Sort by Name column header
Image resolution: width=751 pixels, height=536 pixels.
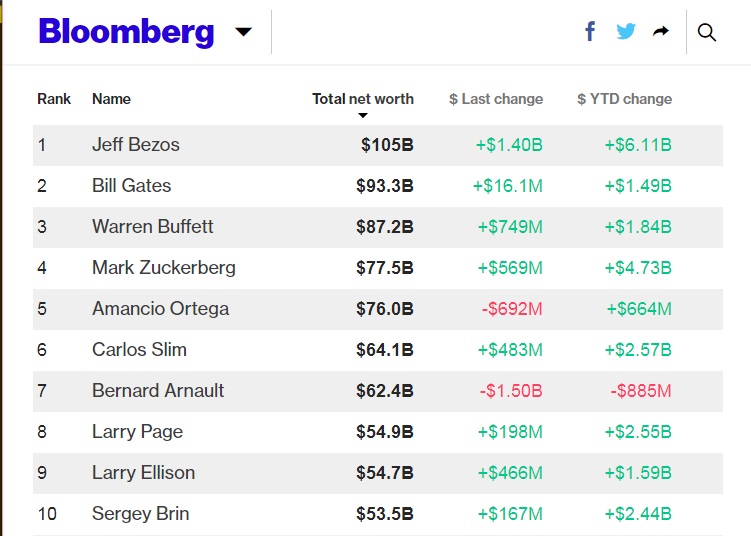click(x=111, y=99)
